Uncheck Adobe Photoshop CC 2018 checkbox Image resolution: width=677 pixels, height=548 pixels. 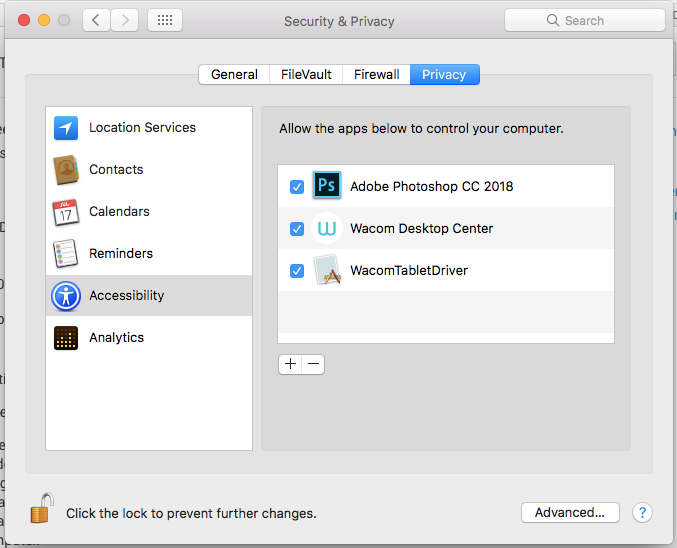tap(297, 187)
